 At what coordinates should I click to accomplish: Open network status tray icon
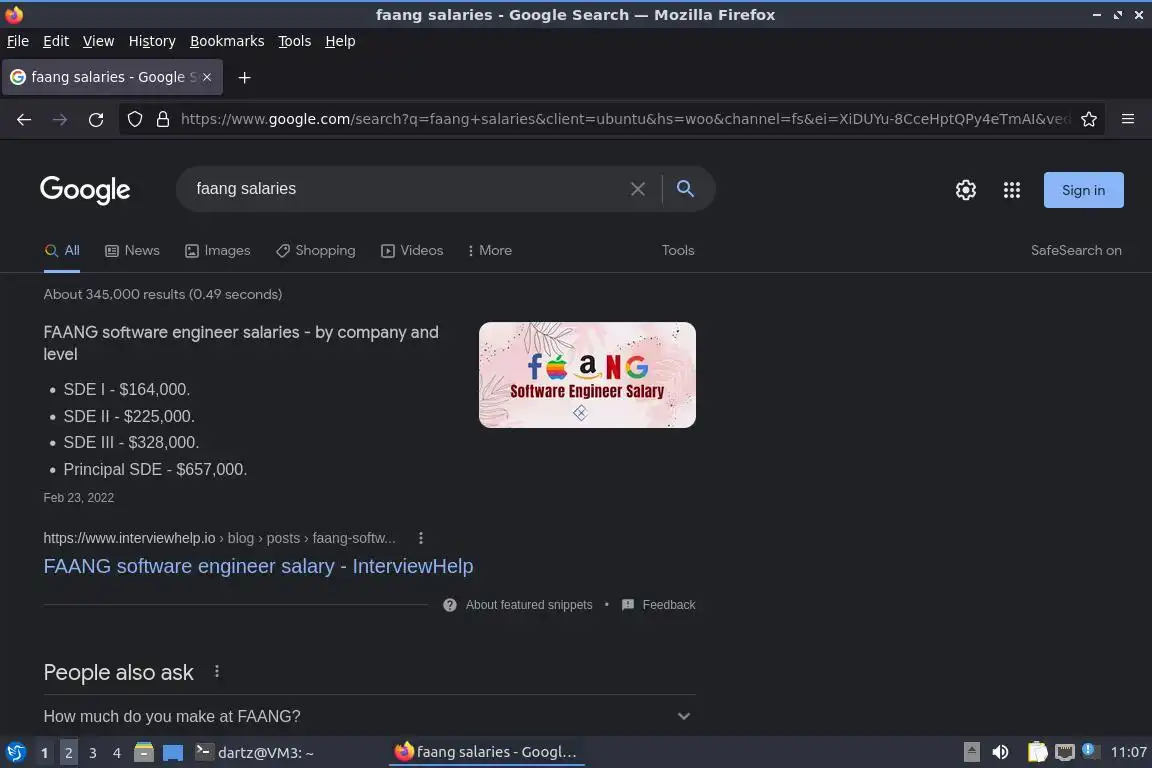1065,752
